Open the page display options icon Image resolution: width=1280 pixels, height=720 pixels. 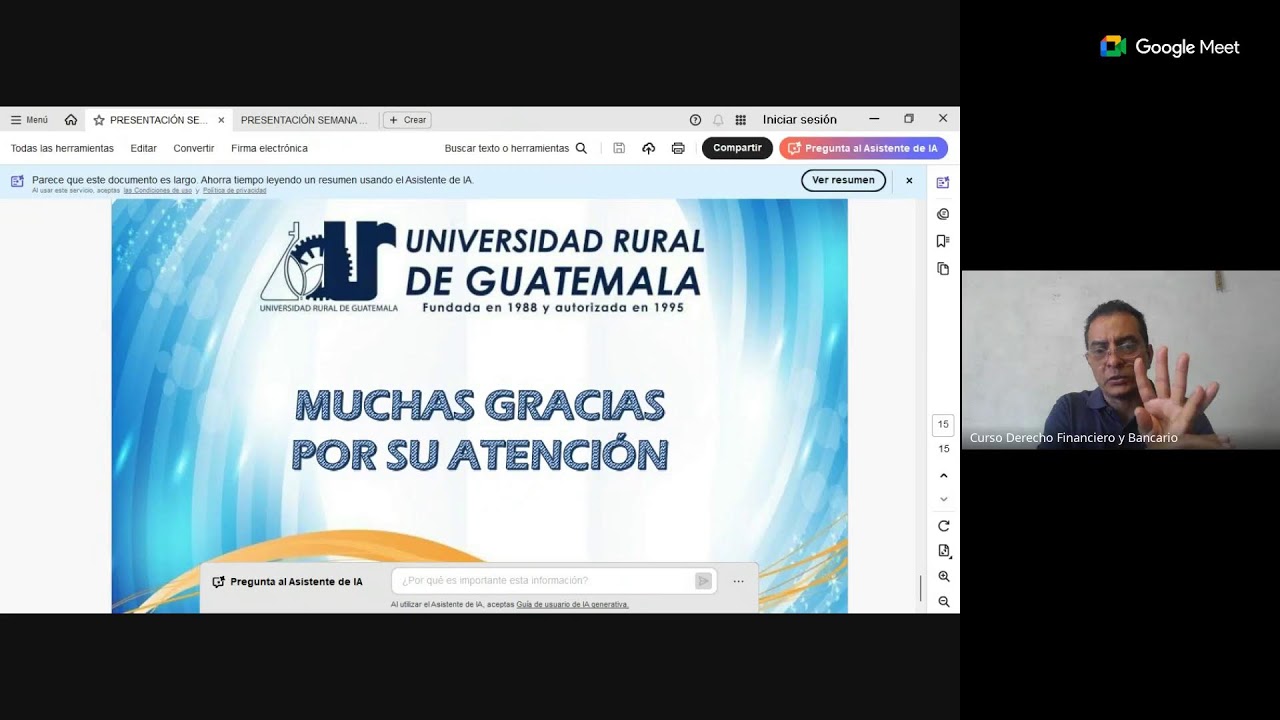(943, 551)
